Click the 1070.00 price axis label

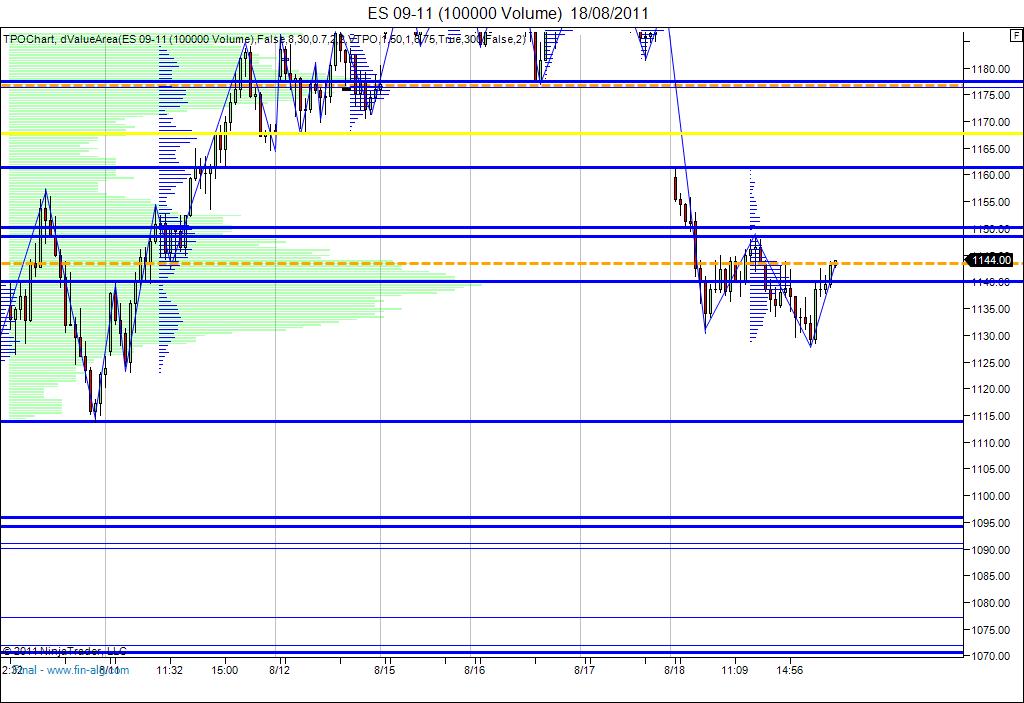coord(991,656)
